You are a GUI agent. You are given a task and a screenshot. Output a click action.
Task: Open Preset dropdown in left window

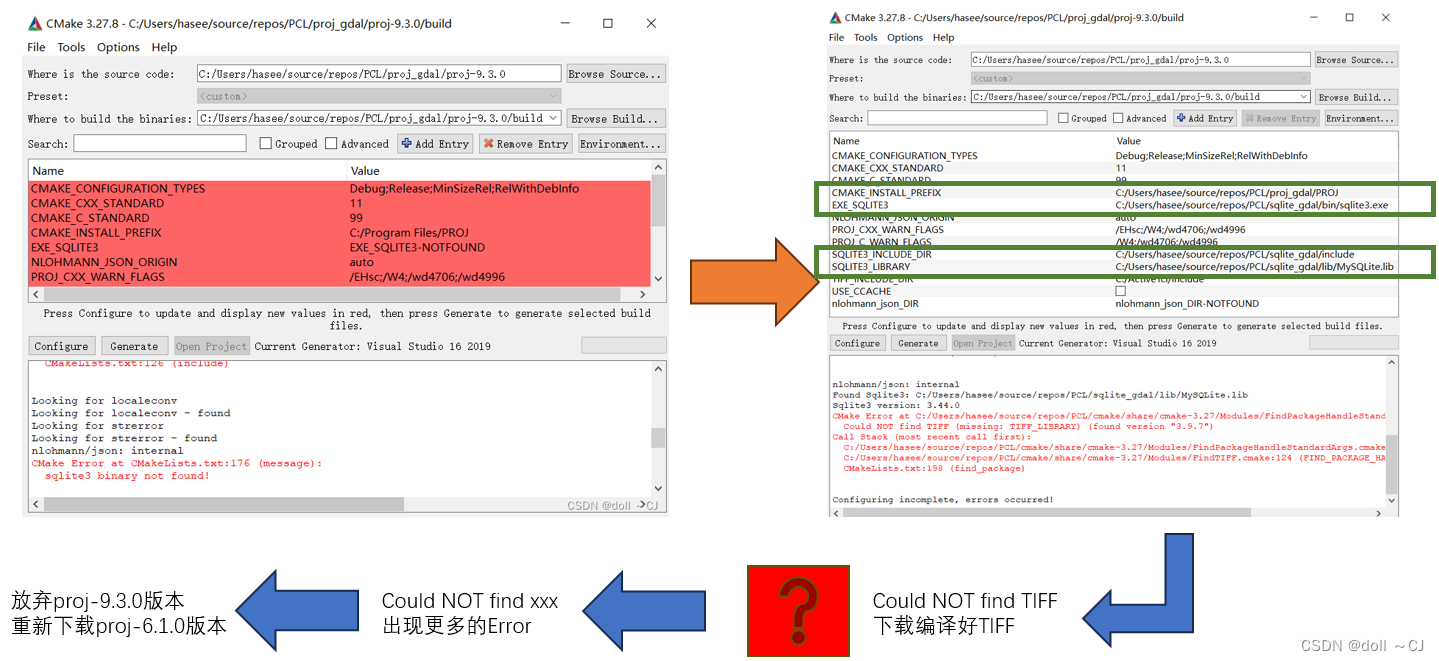[x=379, y=96]
